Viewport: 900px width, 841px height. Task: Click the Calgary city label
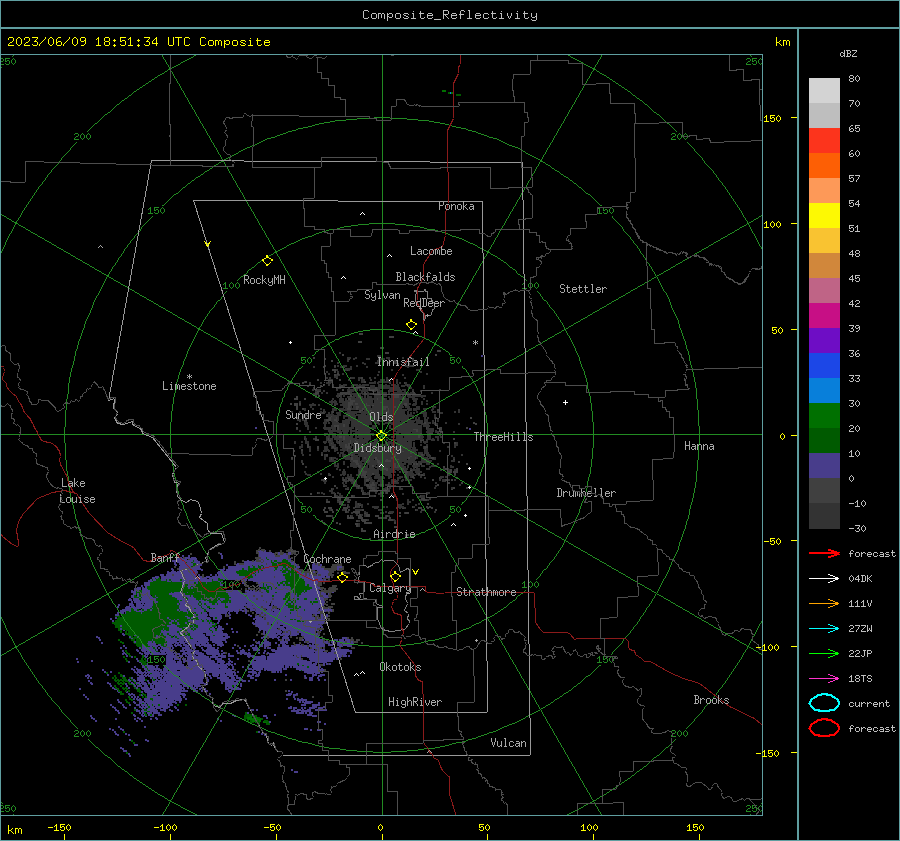390,588
